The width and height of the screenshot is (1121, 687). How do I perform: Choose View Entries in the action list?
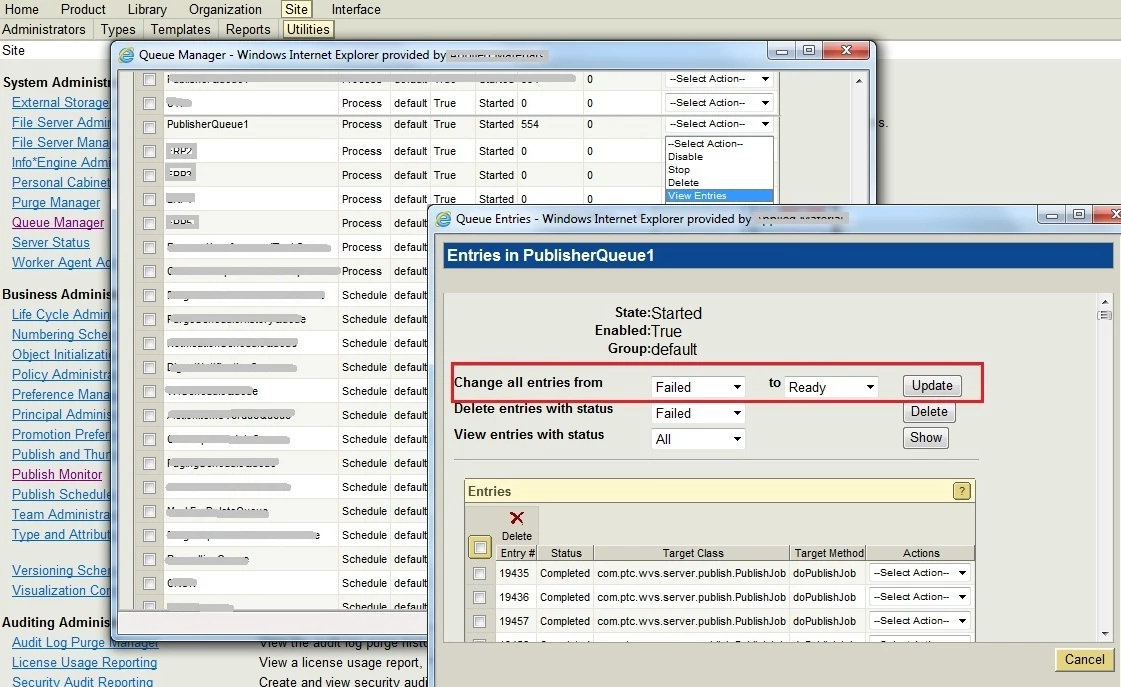719,196
